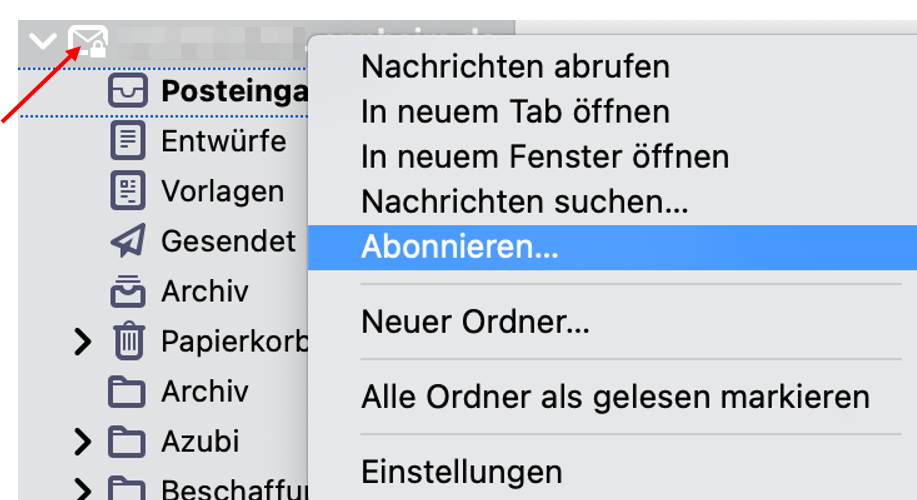Image resolution: width=917 pixels, height=500 pixels.
Task: Collapse the mail account folder tree
Action: 43,42
